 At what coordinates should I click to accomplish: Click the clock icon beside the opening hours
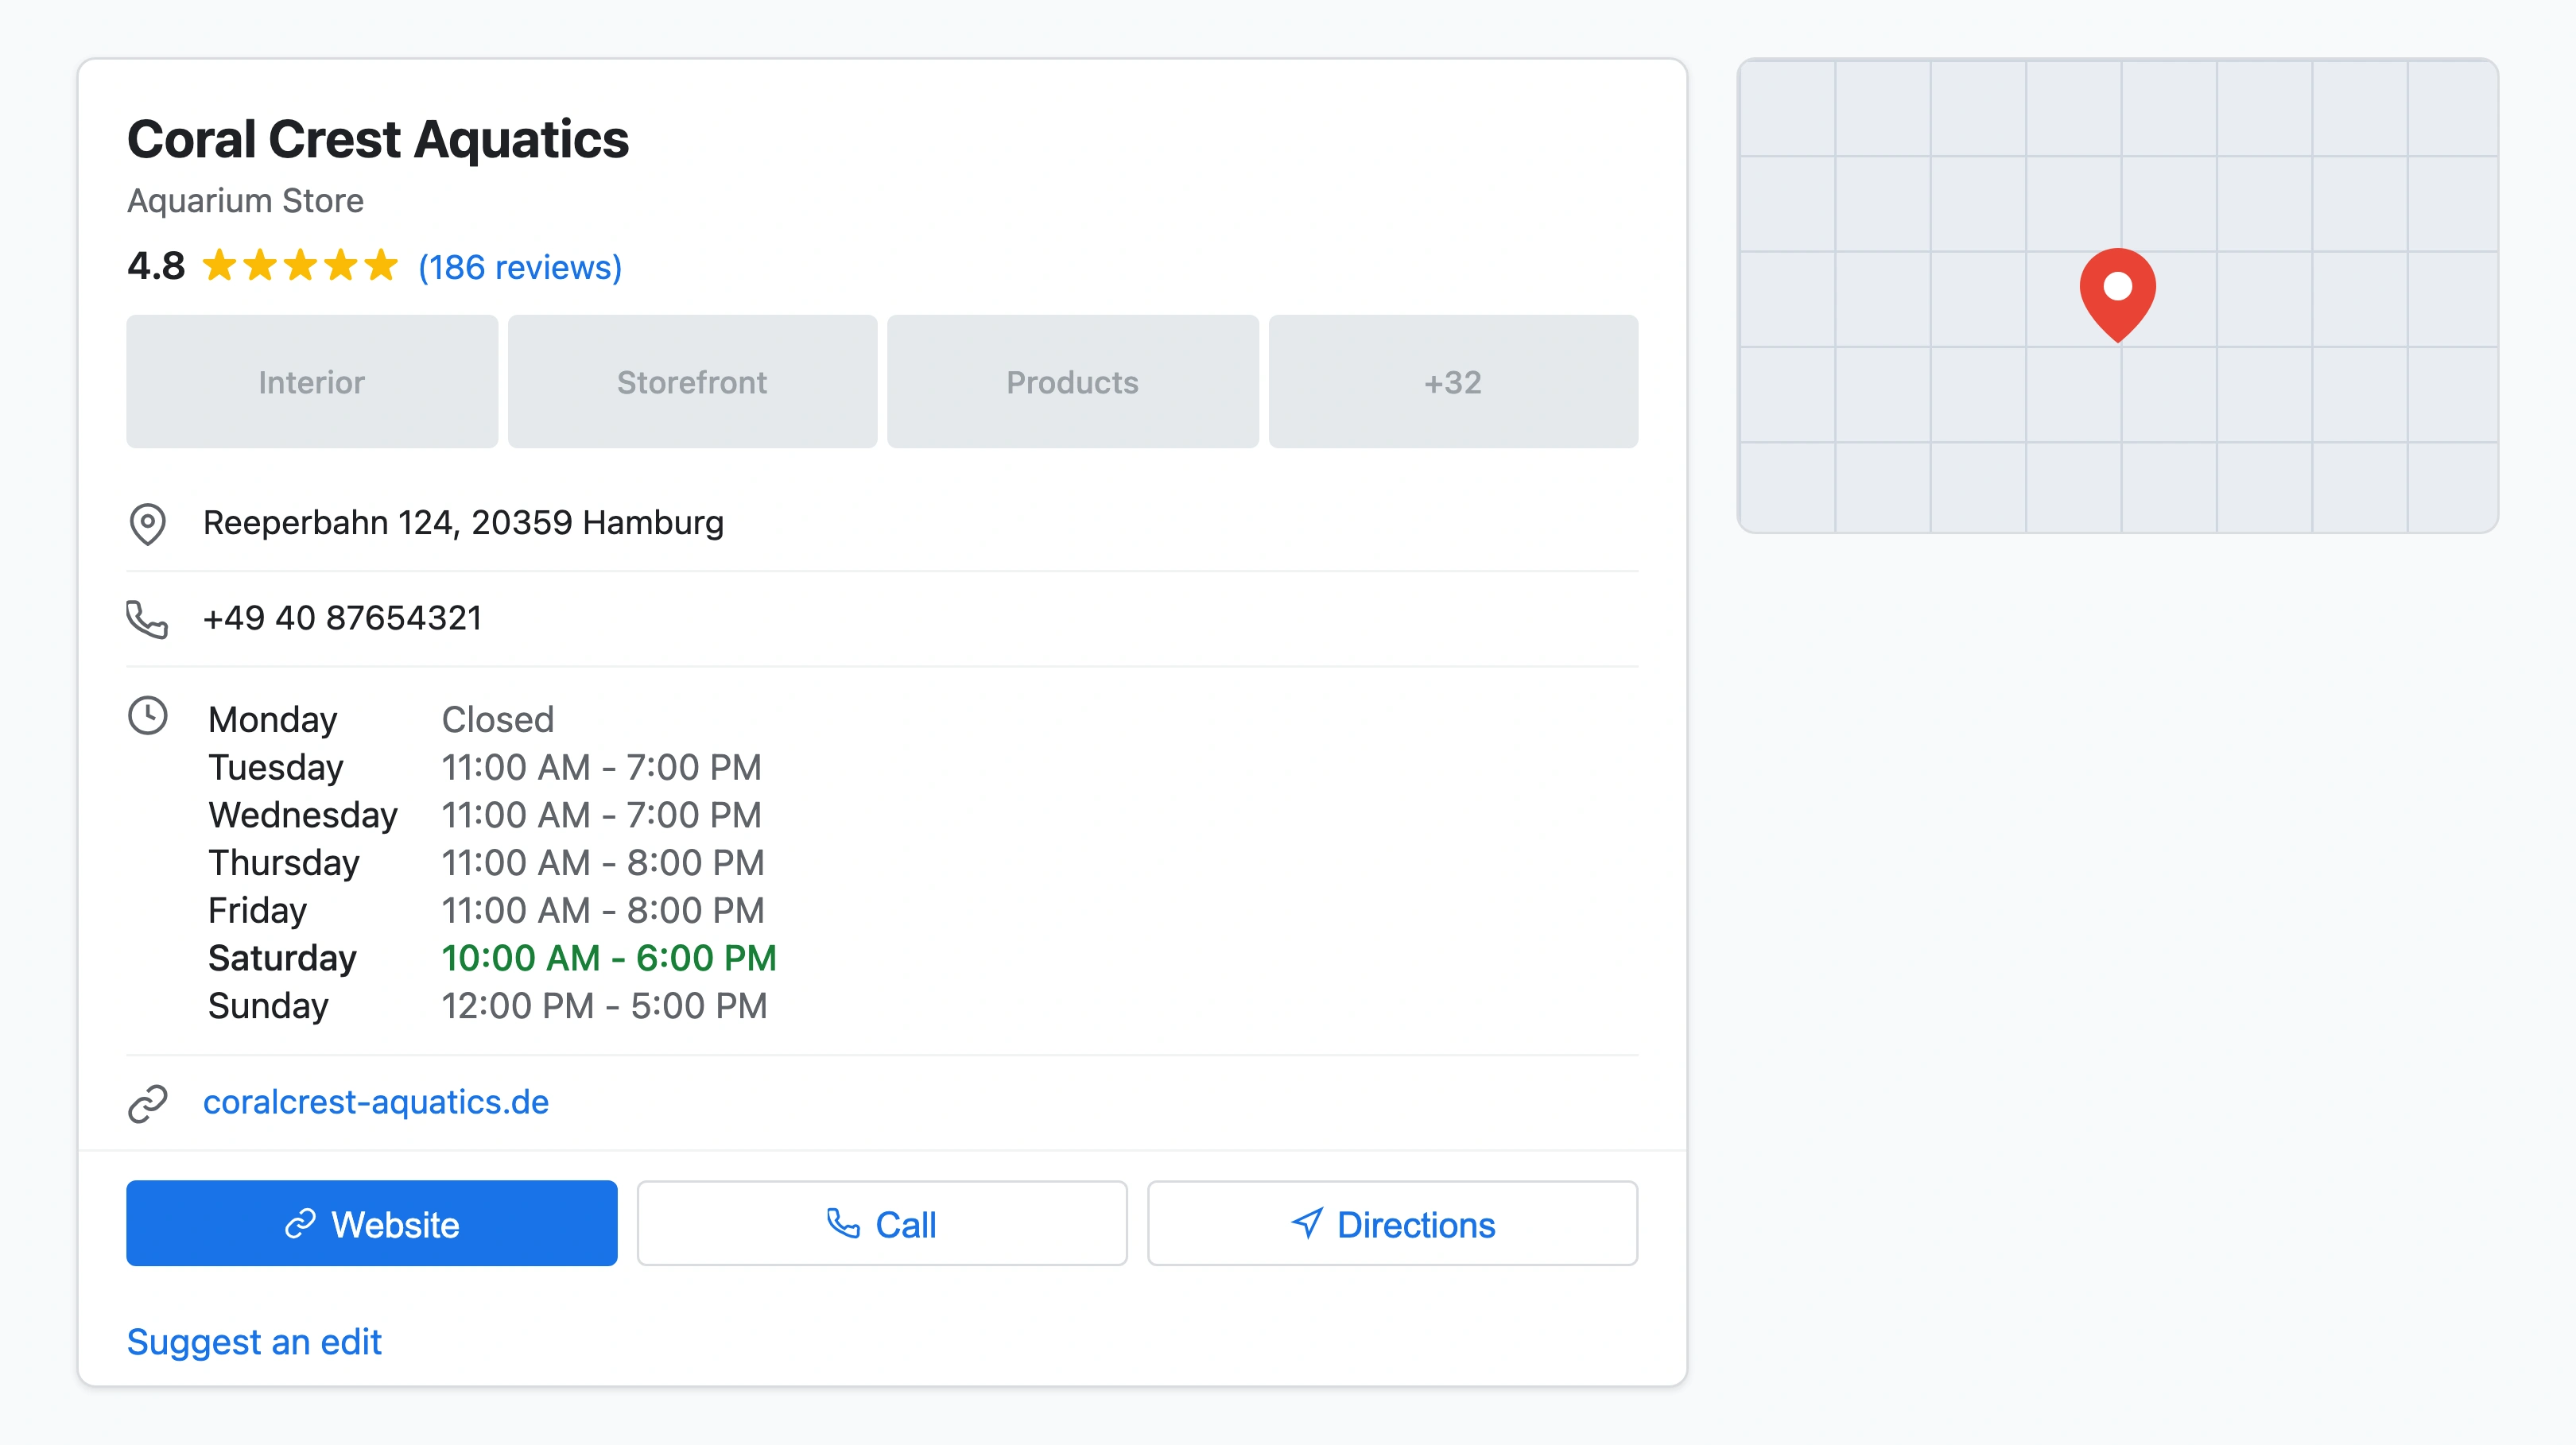tap(148, 718)
